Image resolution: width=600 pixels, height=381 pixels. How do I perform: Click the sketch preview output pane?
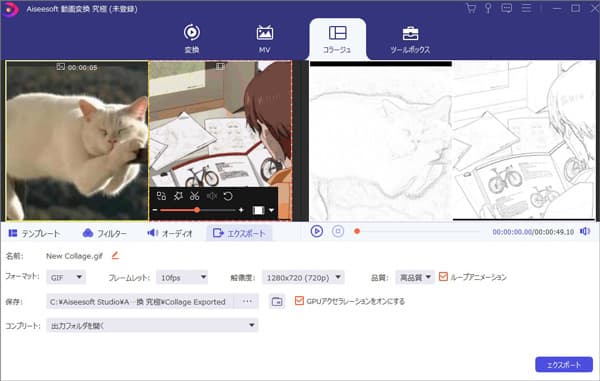[452, 141]
